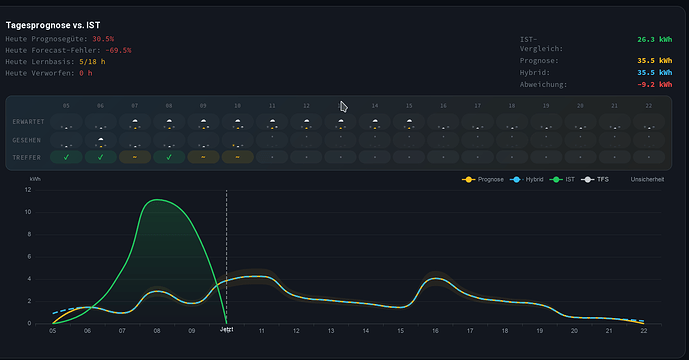The height and width of the screenshot is (360, 689).
Task: Toggle the Hybrid series in chart legend
Action: (526, 179)
